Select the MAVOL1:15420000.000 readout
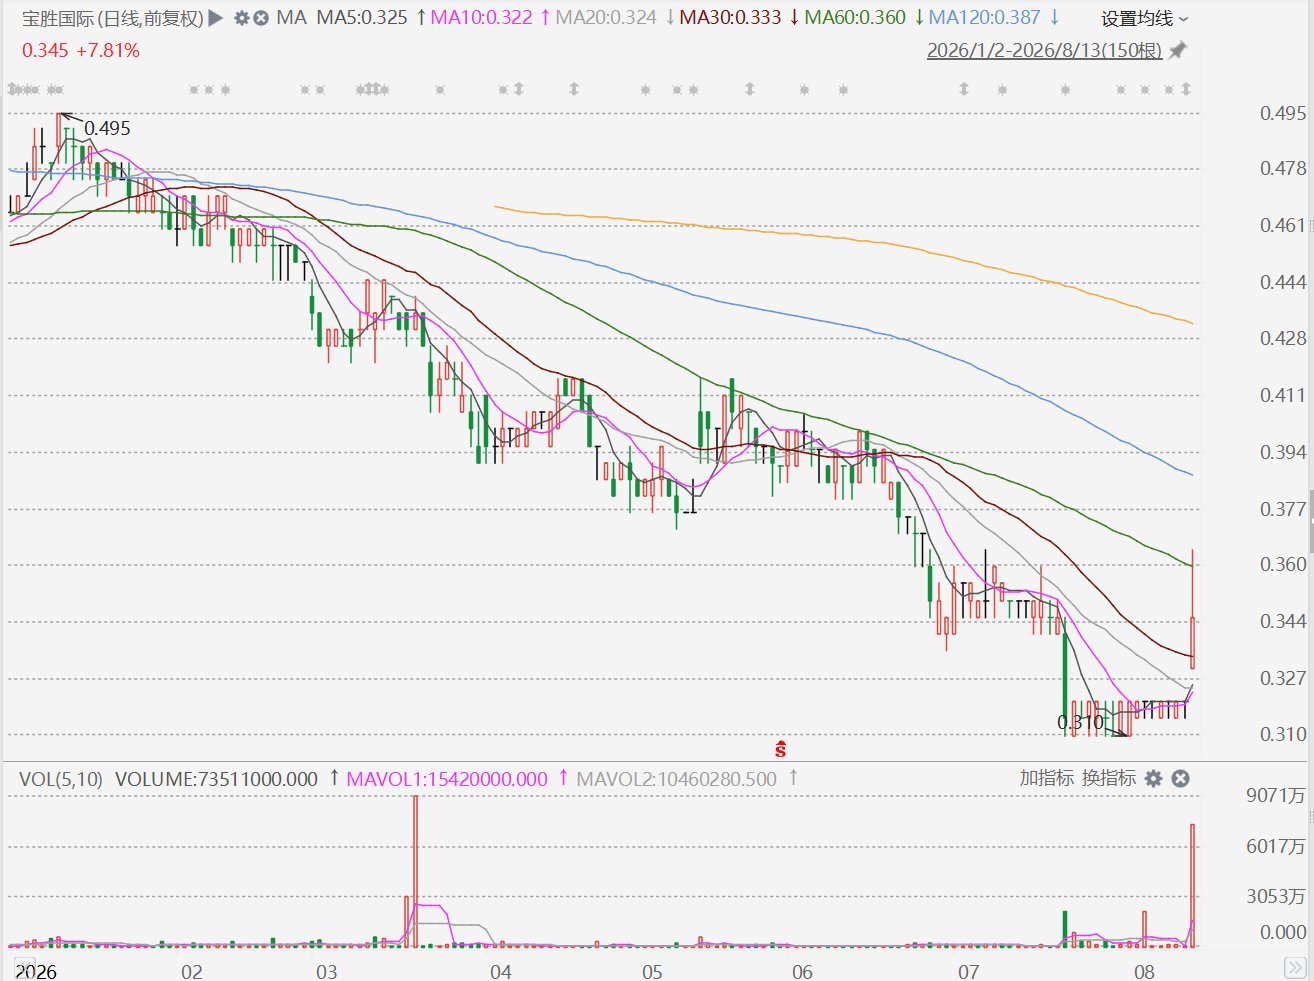 [447, 779]
